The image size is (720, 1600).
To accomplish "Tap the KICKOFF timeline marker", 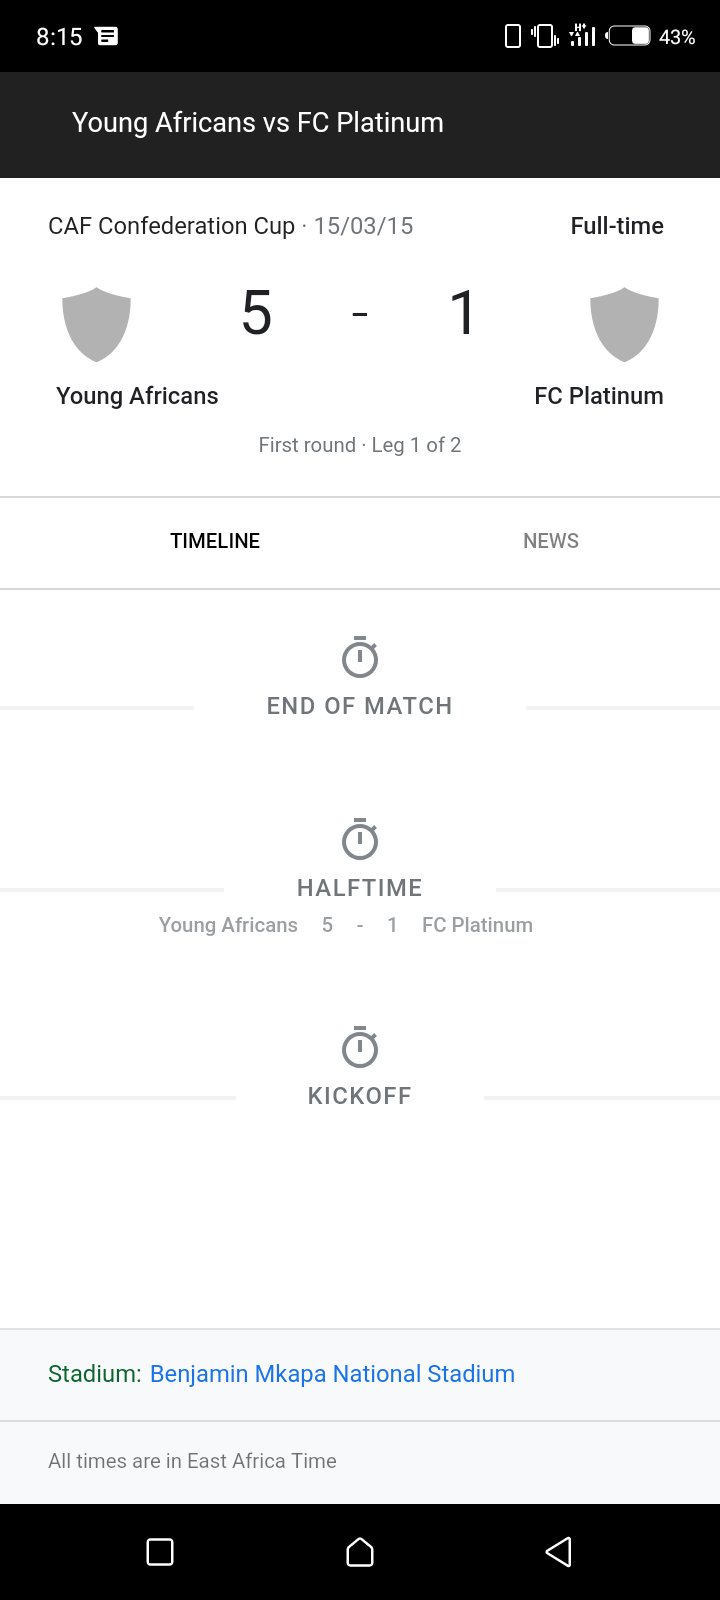I will tap(360, 1096).
